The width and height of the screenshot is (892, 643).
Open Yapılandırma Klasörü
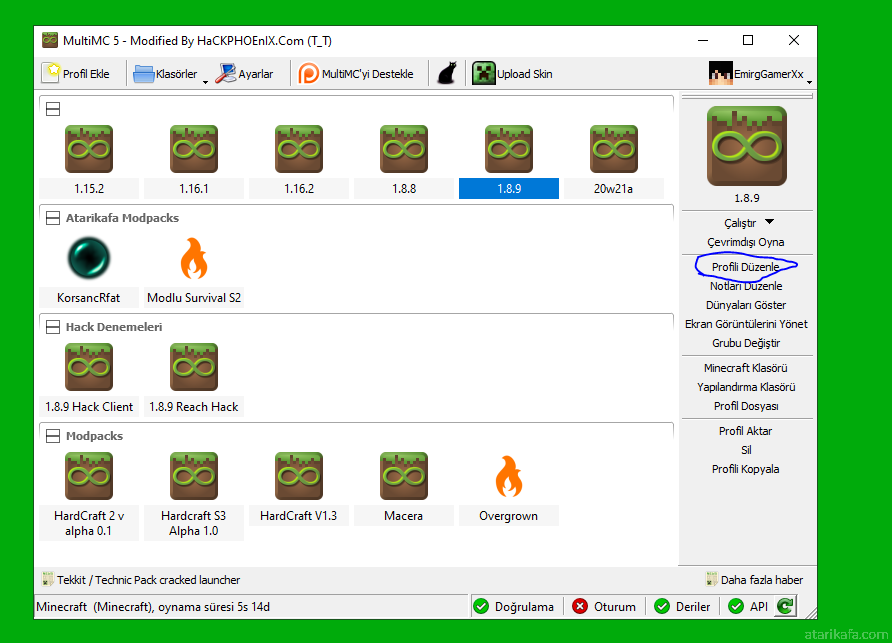pos(746,387)
